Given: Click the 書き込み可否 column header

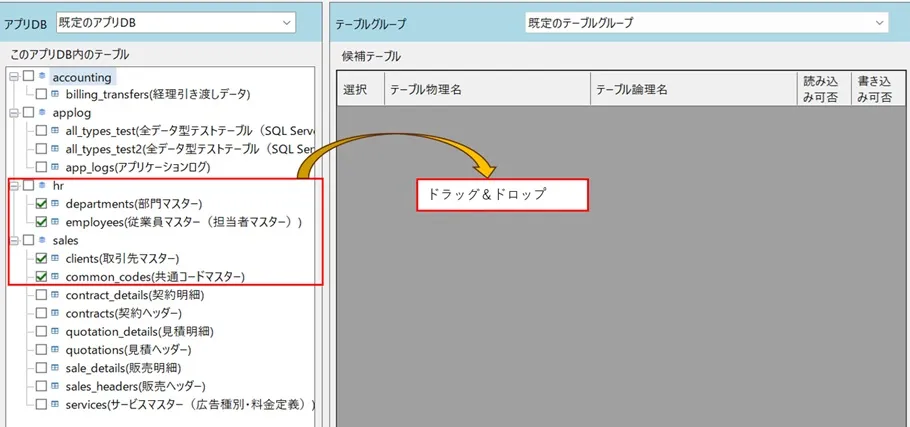Looking at the screenshot, I should point(879,89).
